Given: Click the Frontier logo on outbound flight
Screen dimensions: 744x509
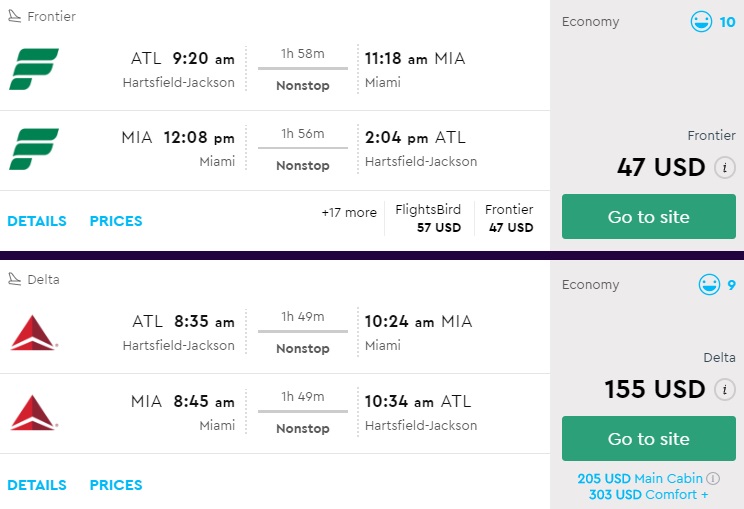Looking at the screenshot, I should click(34, 69).
